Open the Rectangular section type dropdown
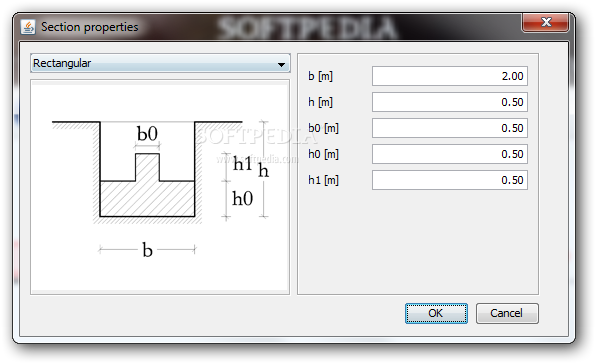Screen dimensions: 596x364 pyautogui.click(x=160, y=63)
